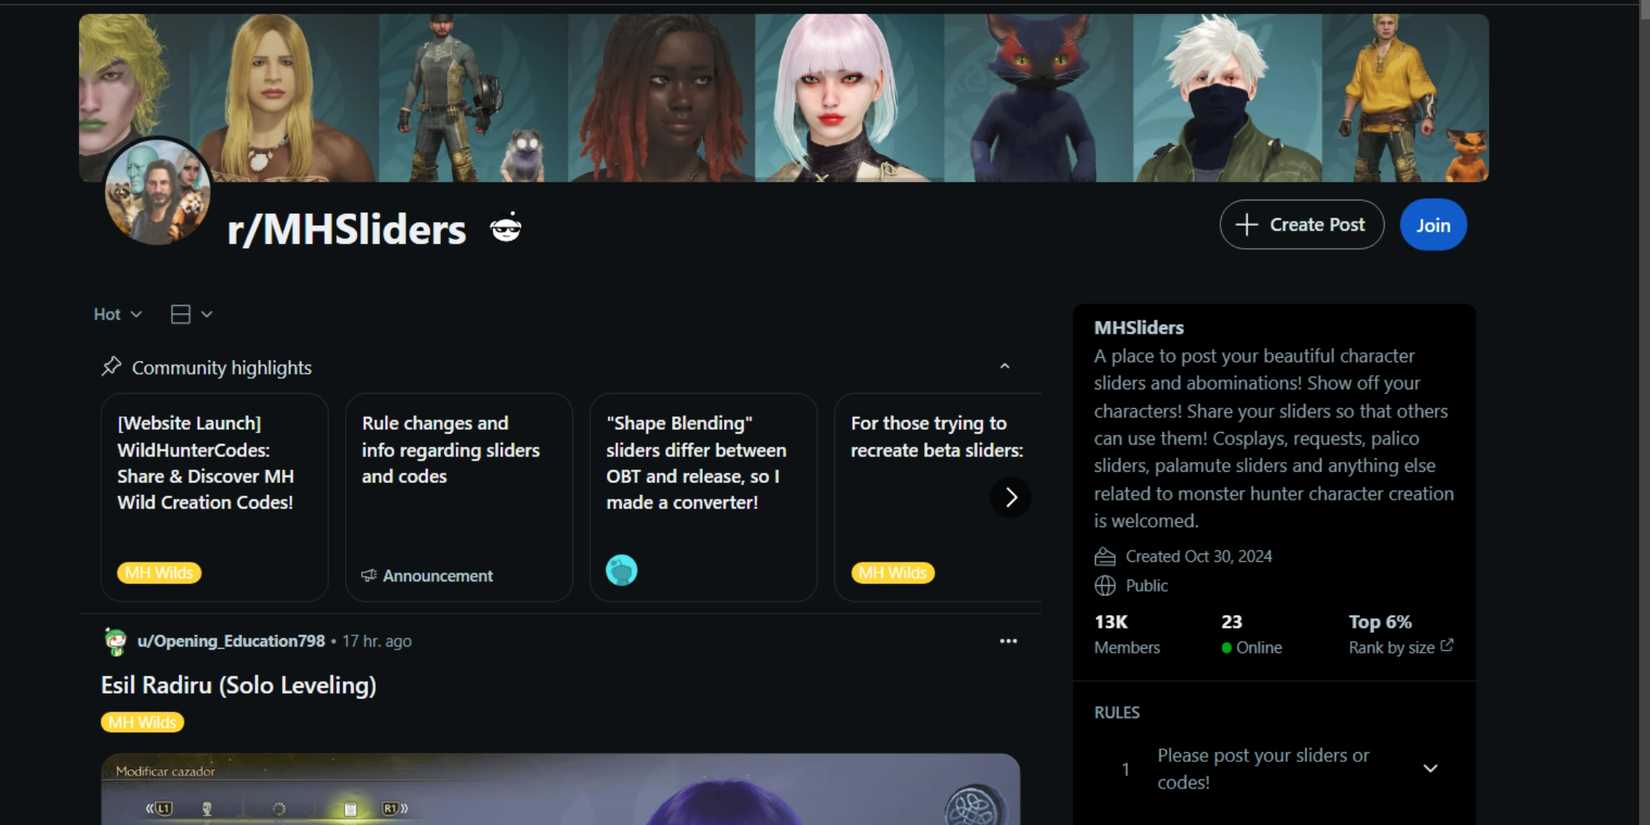The width and height of the screenshot is (1650, 825).
Task: Open the card view layout dropdown
Action: pyautogui.click(x=191, y=314)
